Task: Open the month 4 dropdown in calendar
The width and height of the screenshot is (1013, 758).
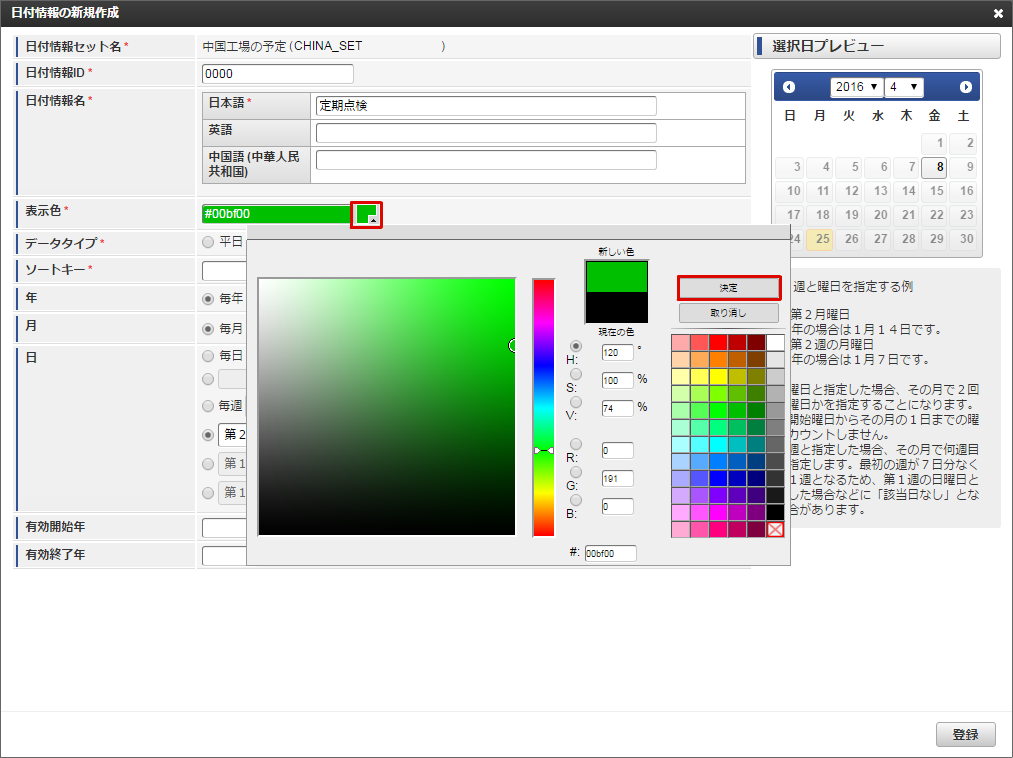Action: [904, 87]
